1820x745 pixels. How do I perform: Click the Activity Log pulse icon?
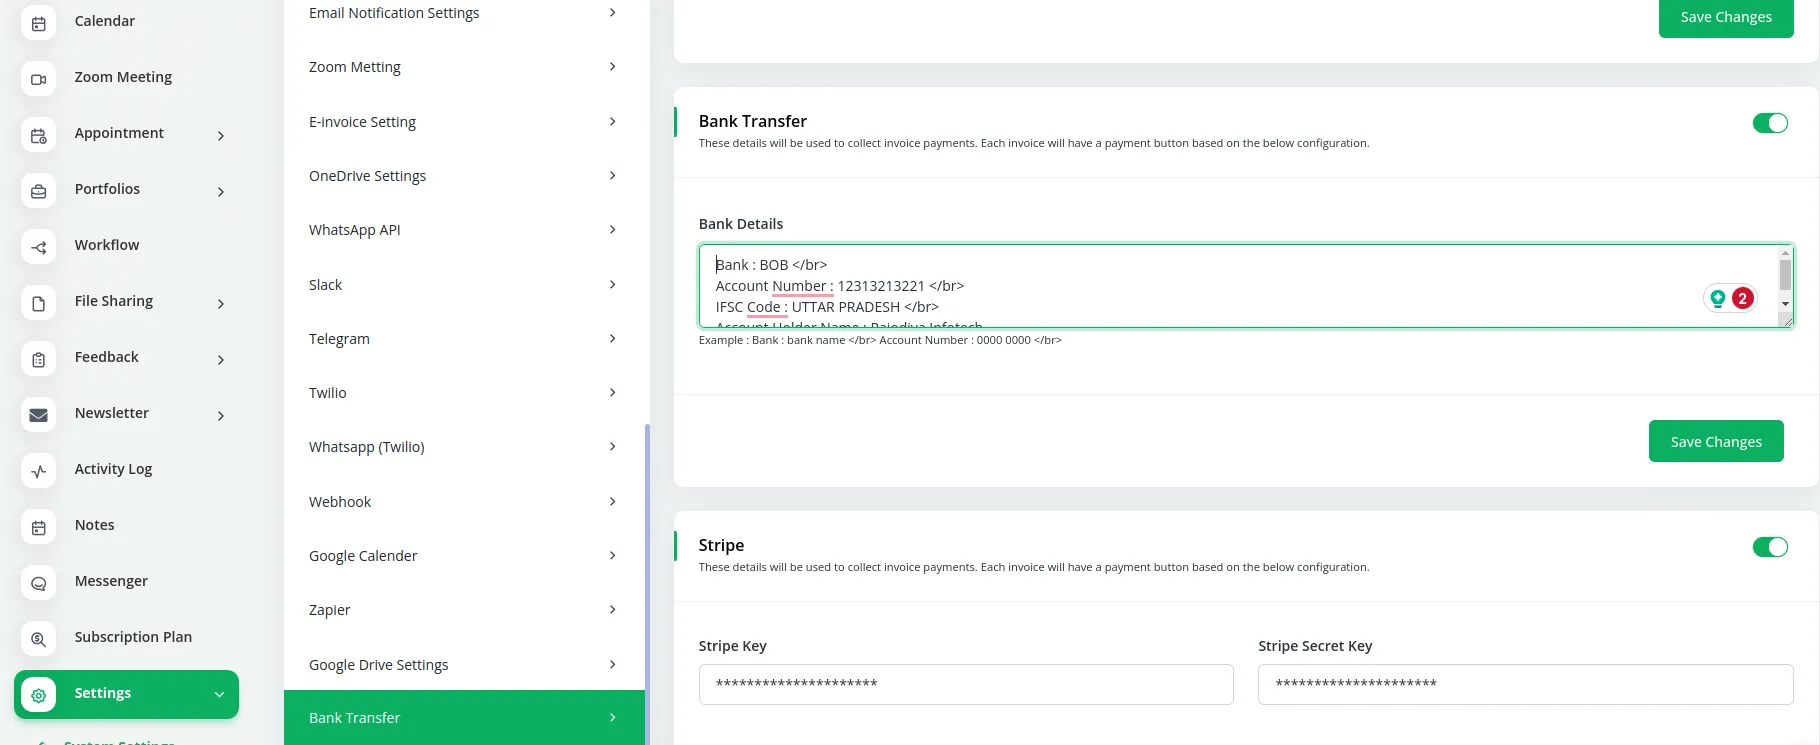pyautogui.click(x=38, y=471)
